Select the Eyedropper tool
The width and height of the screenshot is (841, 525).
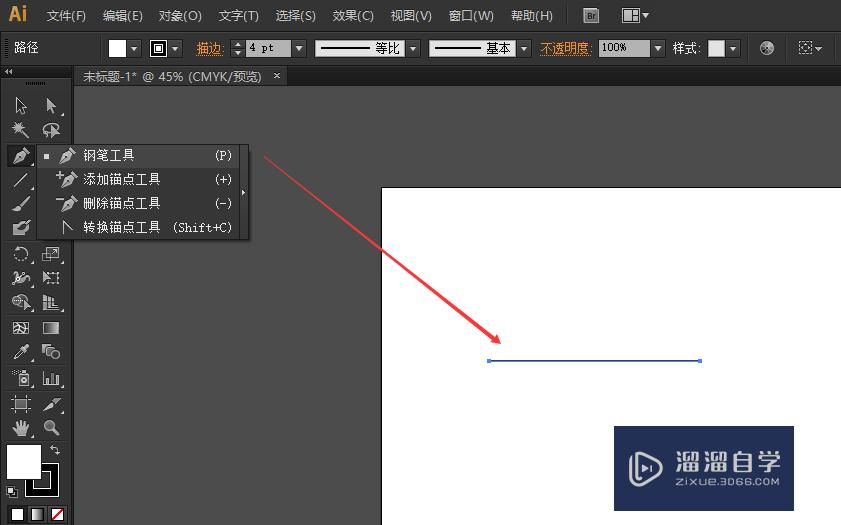pyautogui.click(x=21, y=352)
